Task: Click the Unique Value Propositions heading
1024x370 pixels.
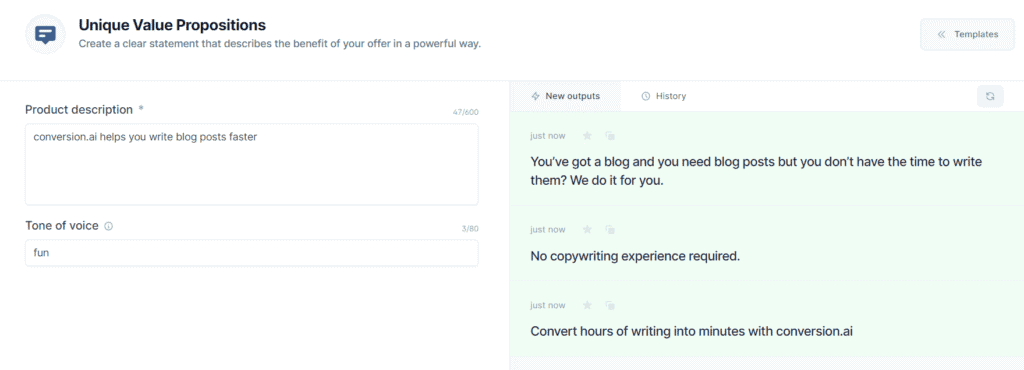Action: pos(172,25)
